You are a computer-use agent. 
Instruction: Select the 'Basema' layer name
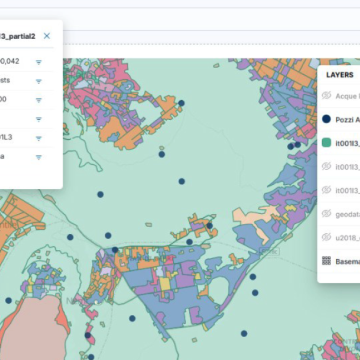pos(347,261)
